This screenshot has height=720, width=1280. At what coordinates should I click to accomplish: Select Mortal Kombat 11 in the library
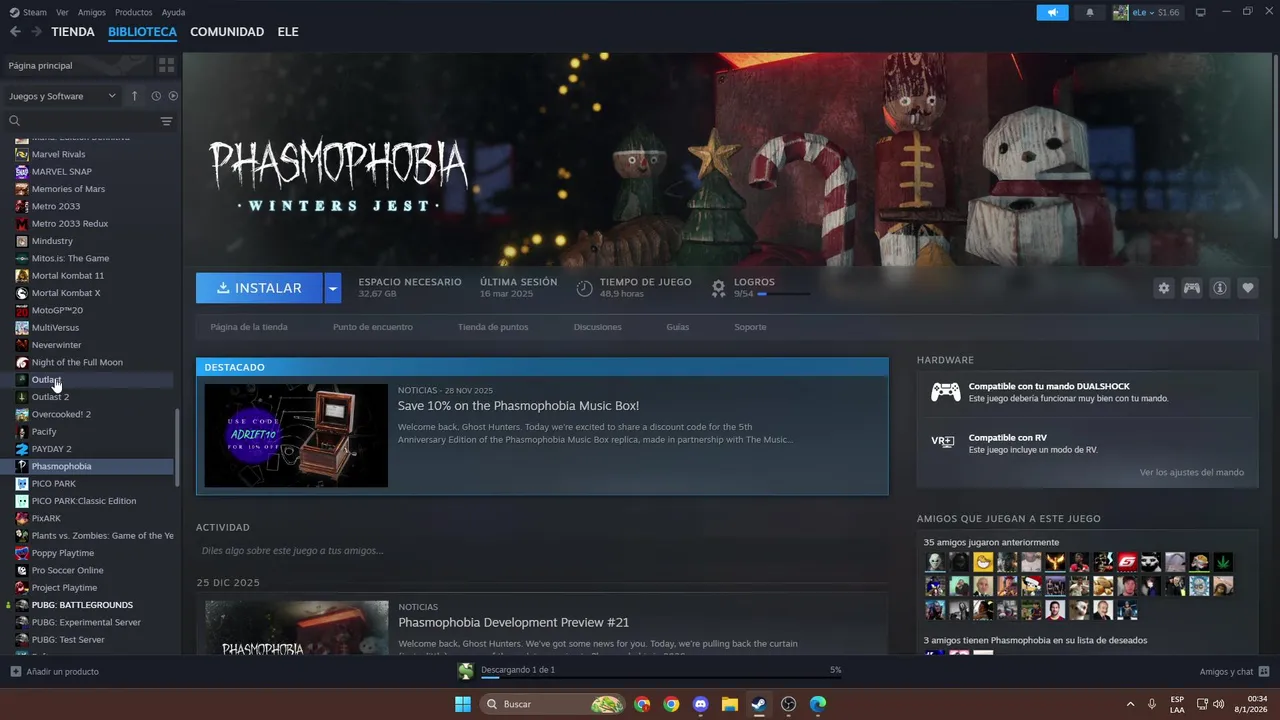click(68, 275)
